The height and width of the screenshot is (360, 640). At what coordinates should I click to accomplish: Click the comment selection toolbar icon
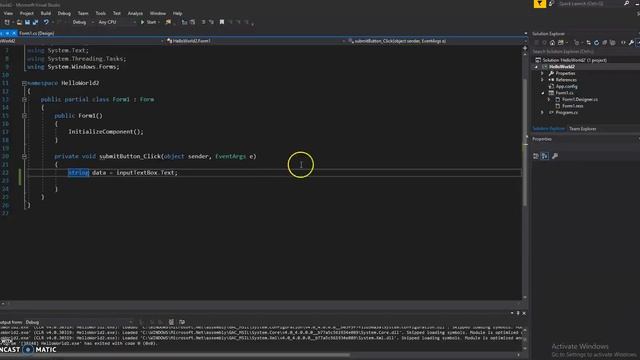(203, 22)
